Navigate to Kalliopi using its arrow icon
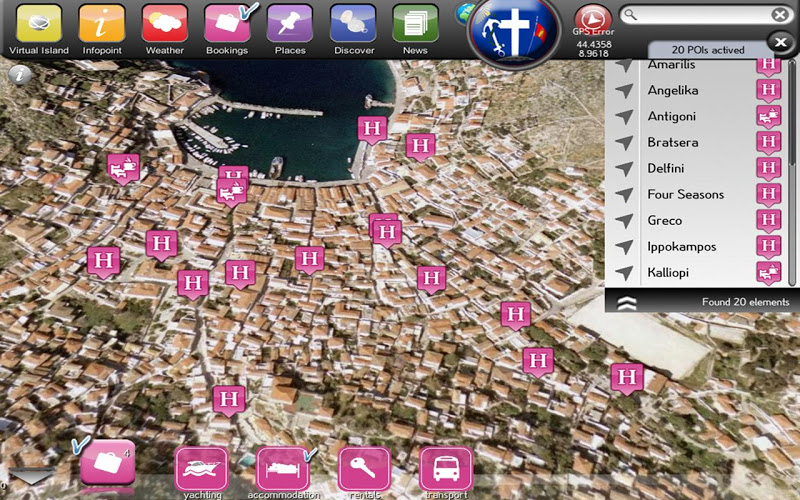 [x=623, y=272]
